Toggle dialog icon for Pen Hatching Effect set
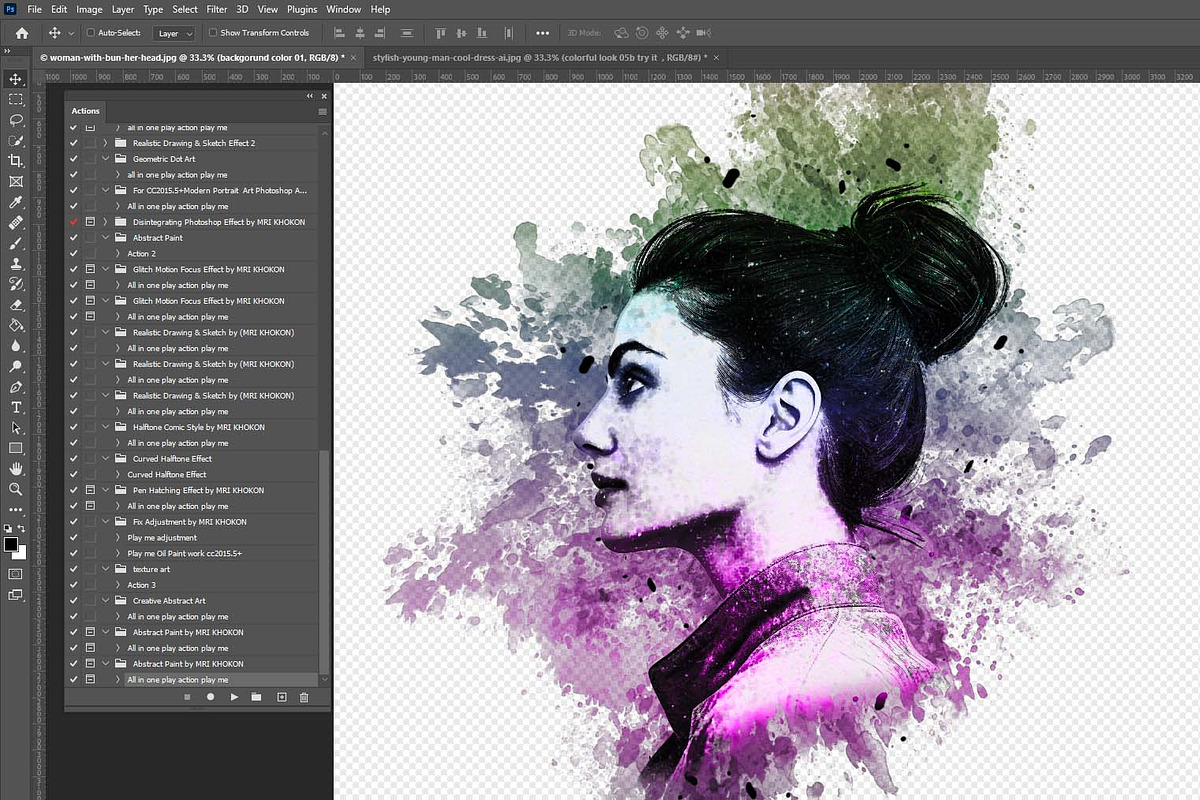This screenshot has height=800, width=1200. pos(90,490)
